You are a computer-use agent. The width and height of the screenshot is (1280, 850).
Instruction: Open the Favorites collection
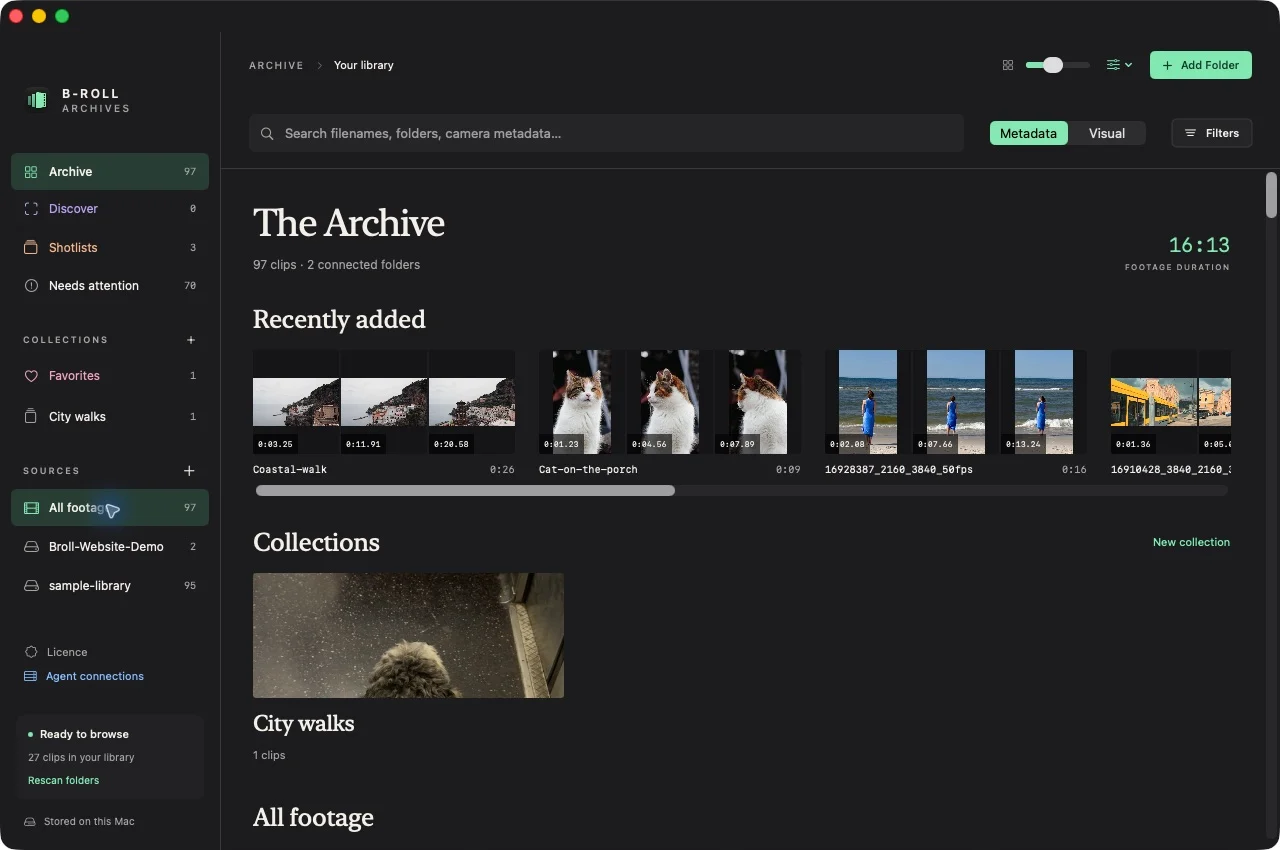click(110, 376)
